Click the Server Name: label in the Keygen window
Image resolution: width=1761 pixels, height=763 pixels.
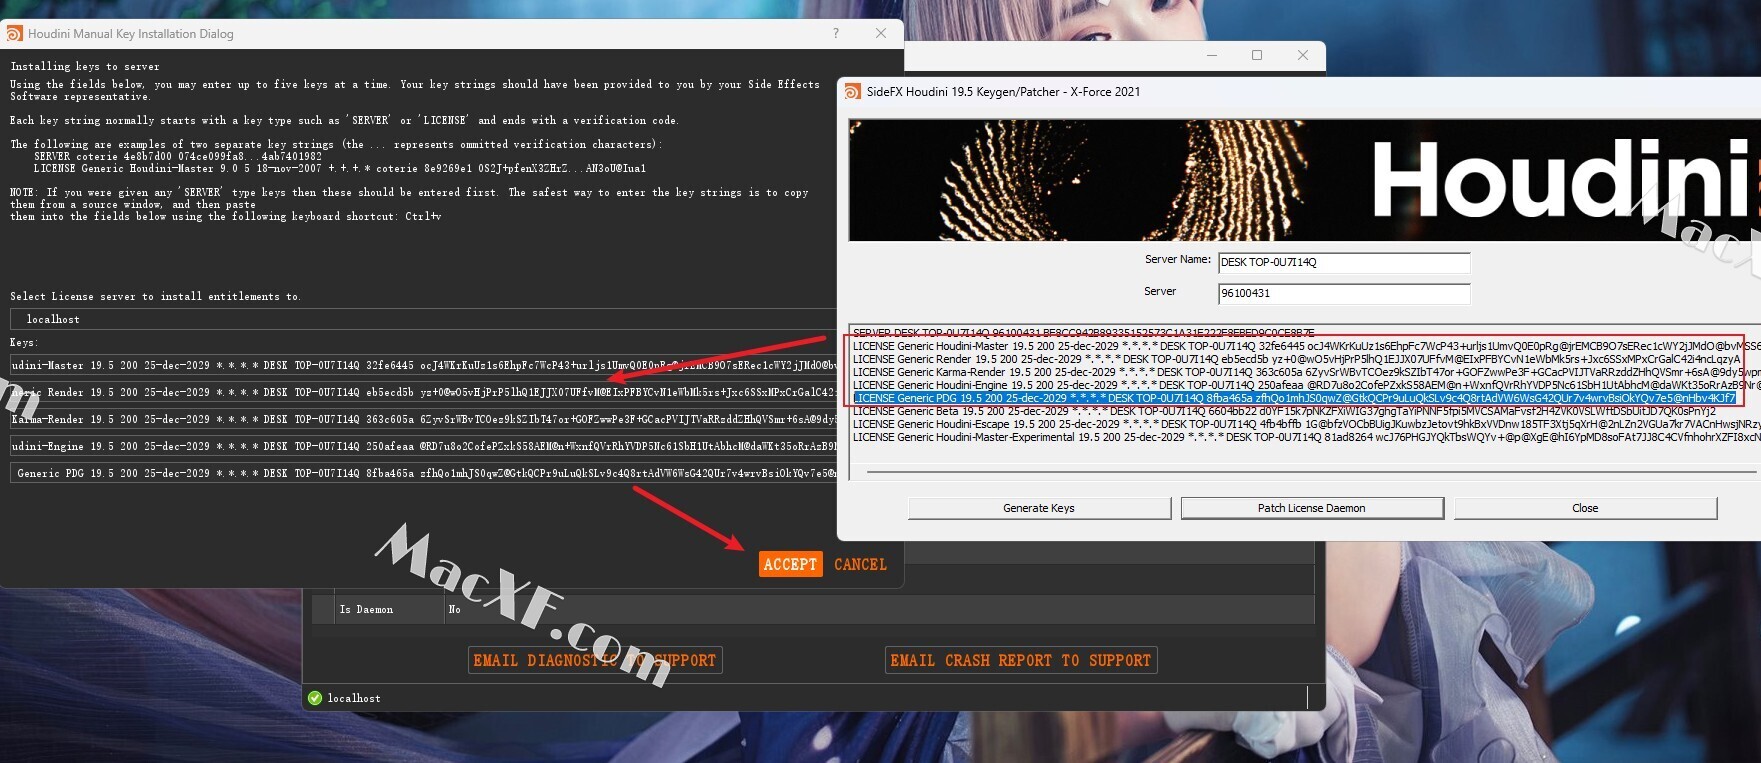[1177, 259]
